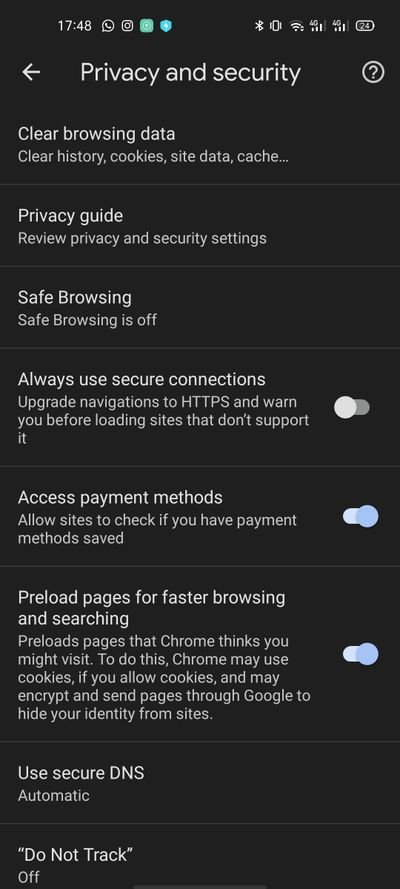Tap the battery indicator icon
Image resolution: width=400 pixels, height=889 pixels.
pyautogui.click(x=365, y=26)
